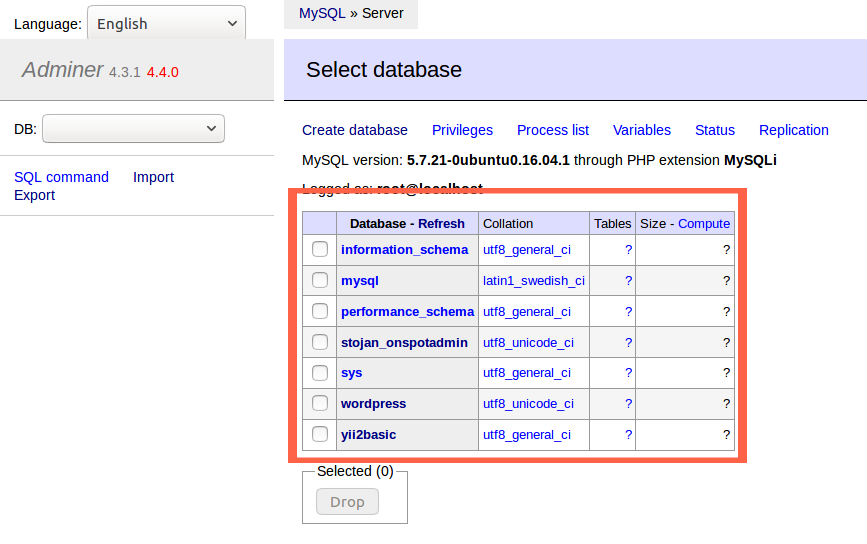The image size is (867, 544).
Task: Click performance_schema's utf8_general_ci collation
Action: (x=527, y=311)
